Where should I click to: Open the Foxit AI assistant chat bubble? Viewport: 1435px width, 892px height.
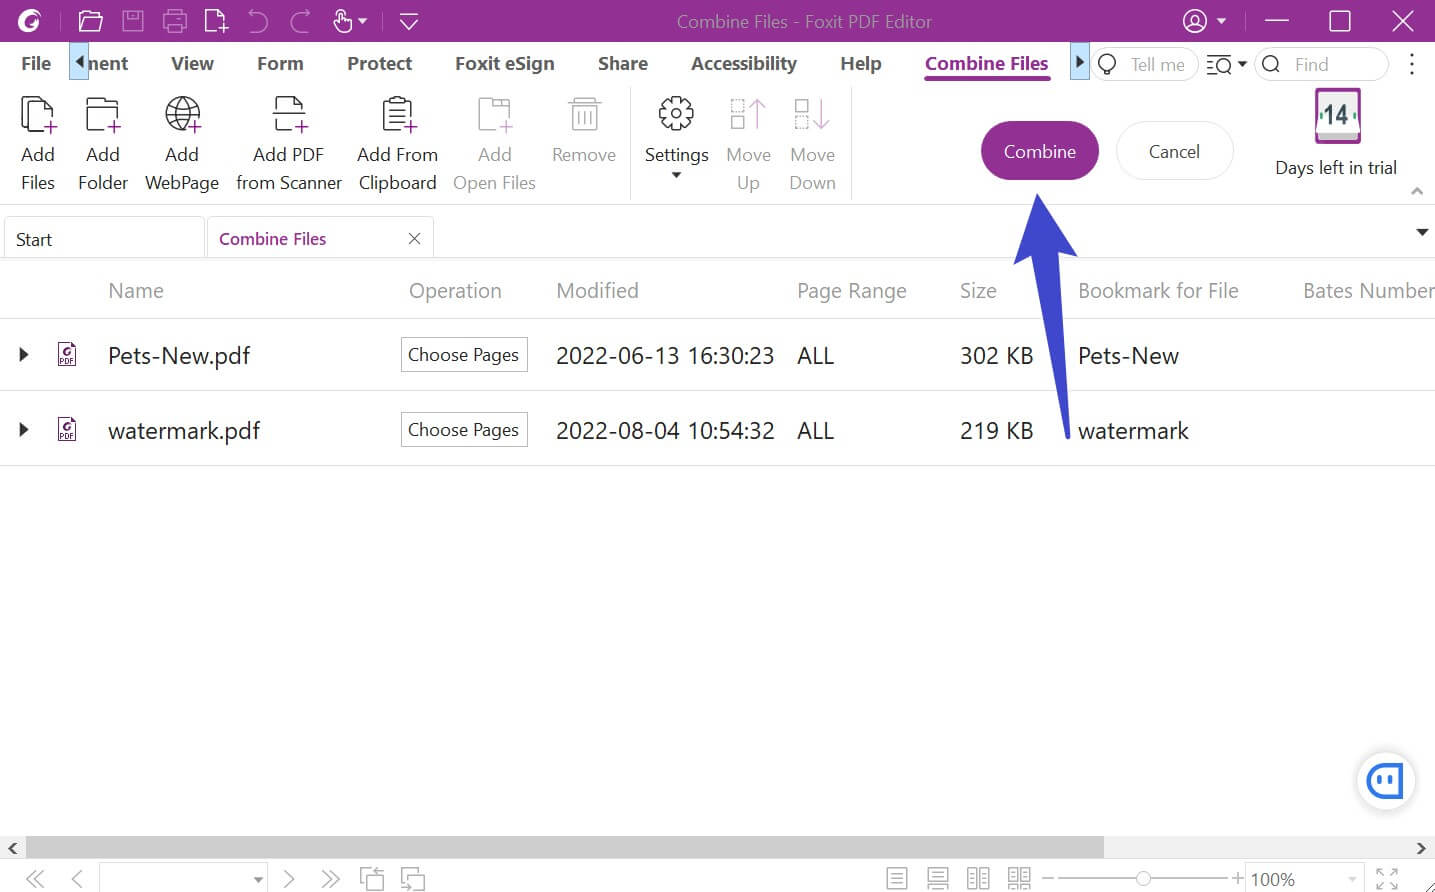point(1386,781)
